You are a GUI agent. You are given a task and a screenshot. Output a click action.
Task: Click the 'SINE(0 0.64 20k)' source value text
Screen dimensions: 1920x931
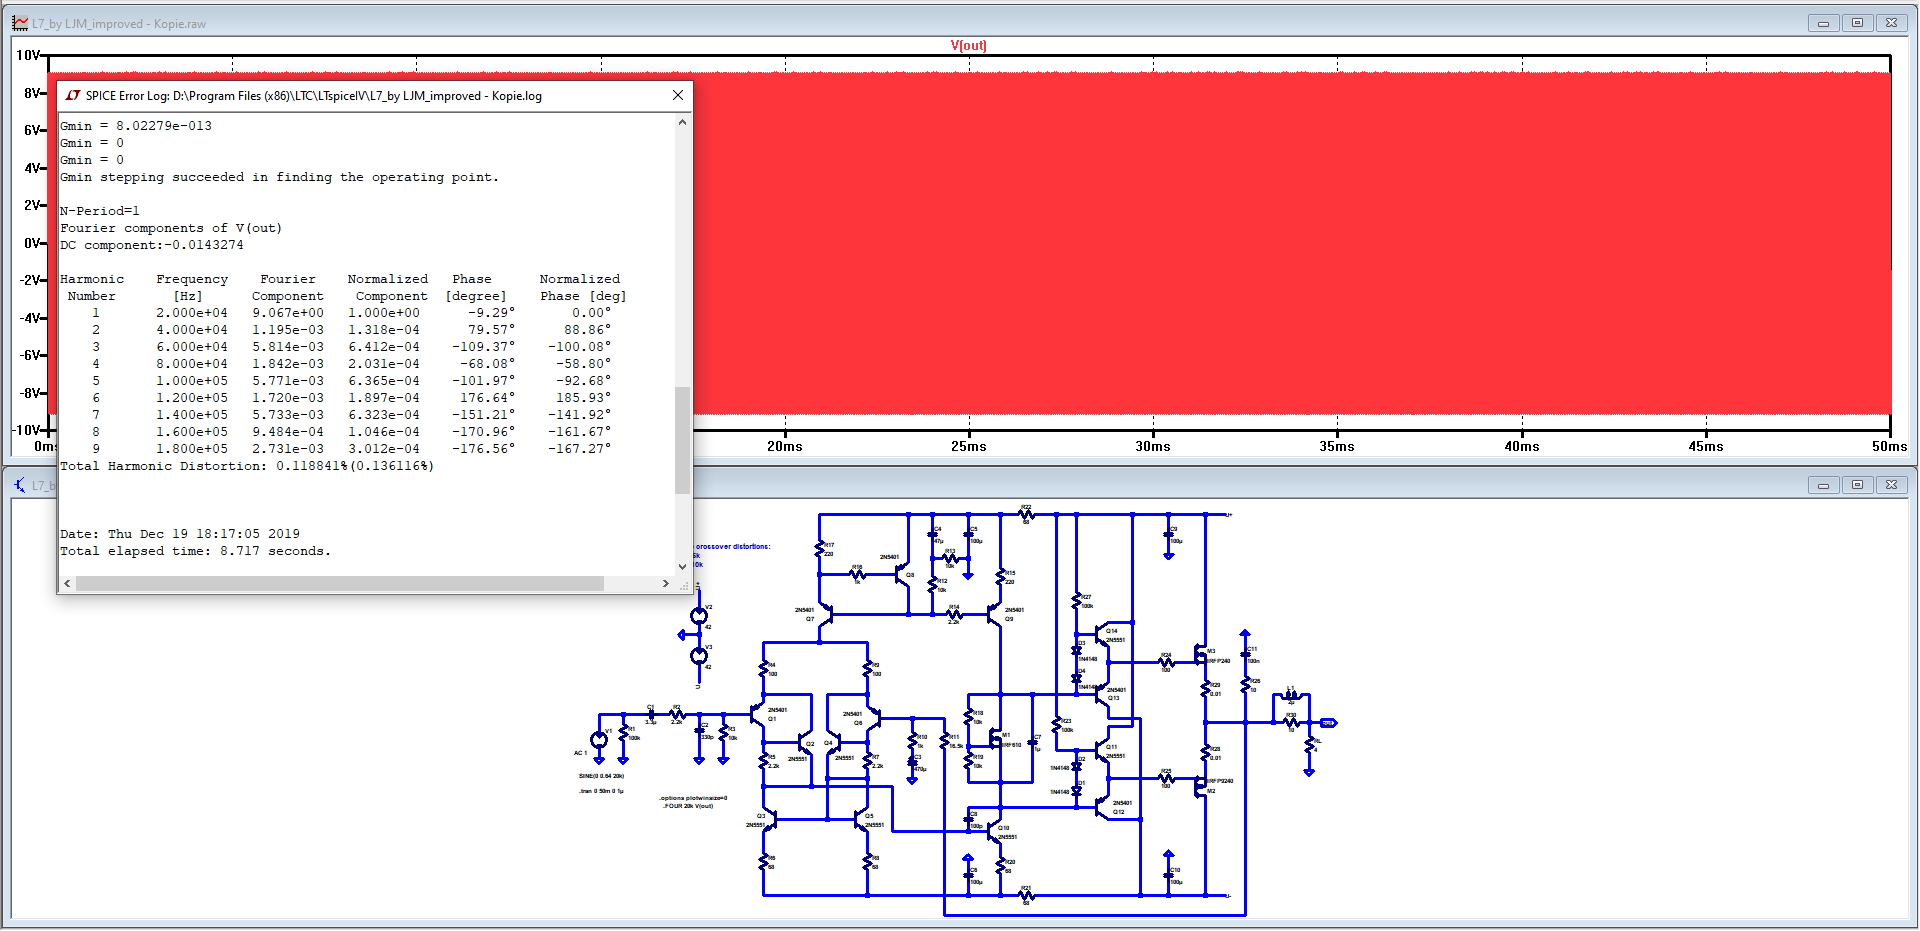(x=601, y=776)
